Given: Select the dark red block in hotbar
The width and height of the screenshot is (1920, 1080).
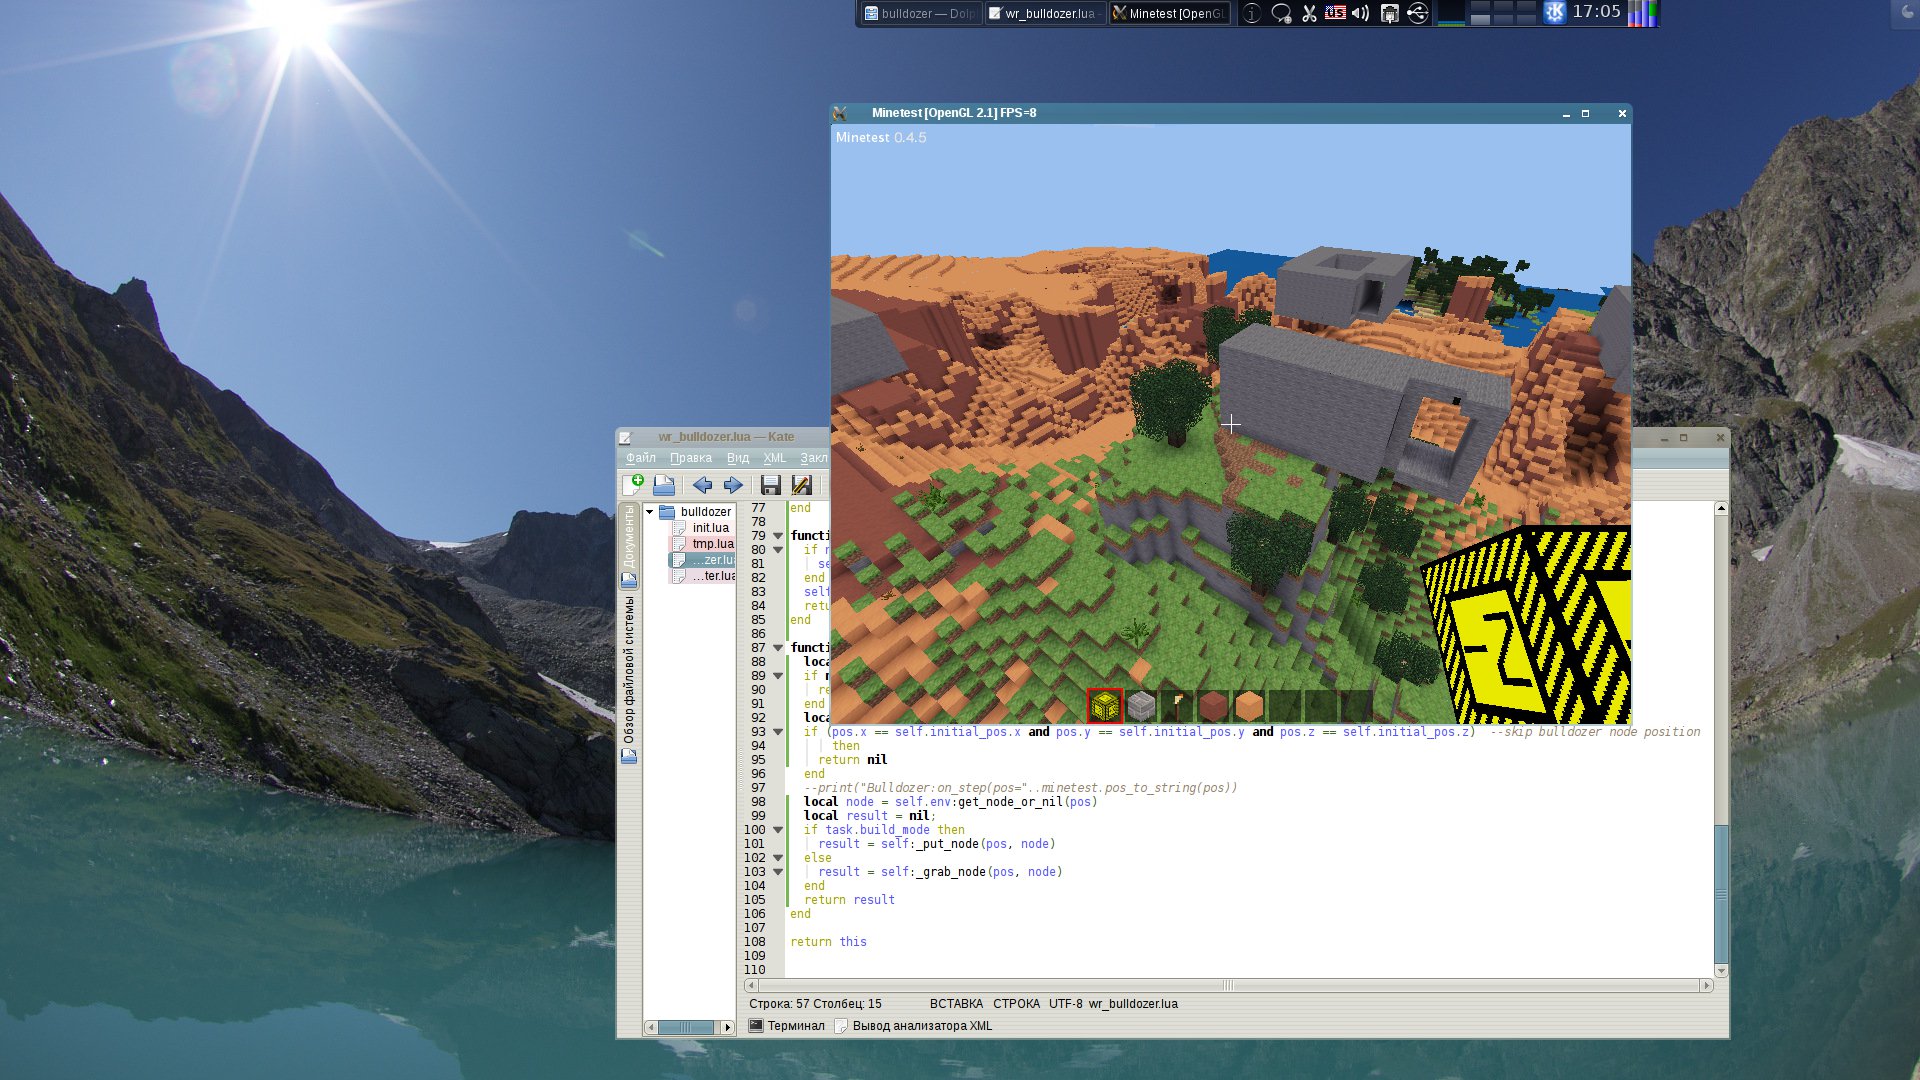Looking at the screenshot, I should (x=1213, y=706).
